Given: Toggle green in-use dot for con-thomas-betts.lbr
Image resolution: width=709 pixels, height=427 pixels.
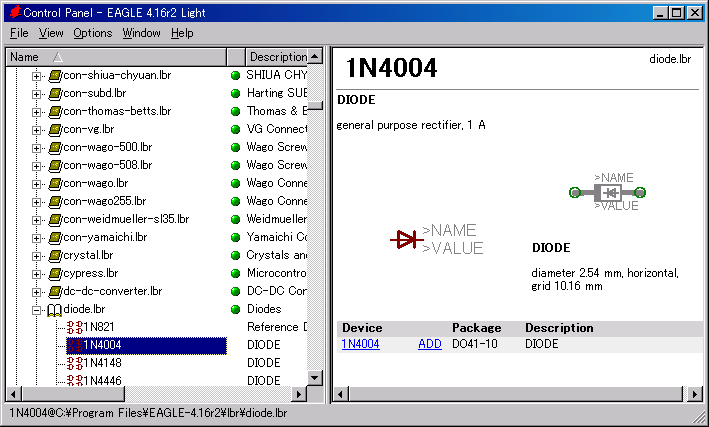Looking at the screenshot, I should click(x=235, y=111).
